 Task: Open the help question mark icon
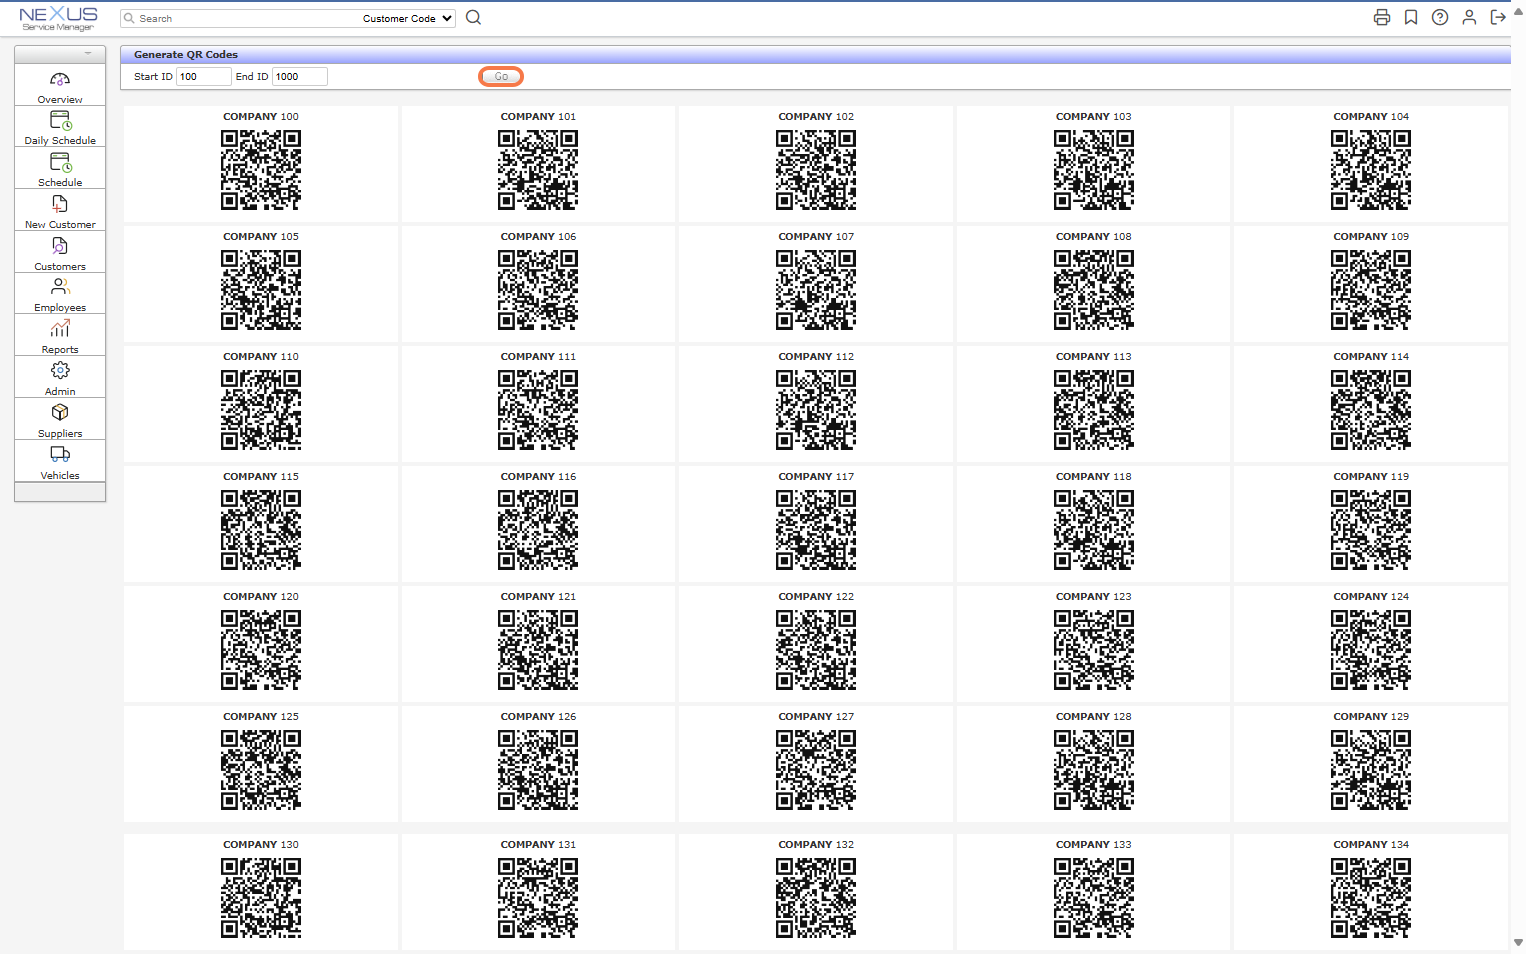click(x=1440, y=17)
